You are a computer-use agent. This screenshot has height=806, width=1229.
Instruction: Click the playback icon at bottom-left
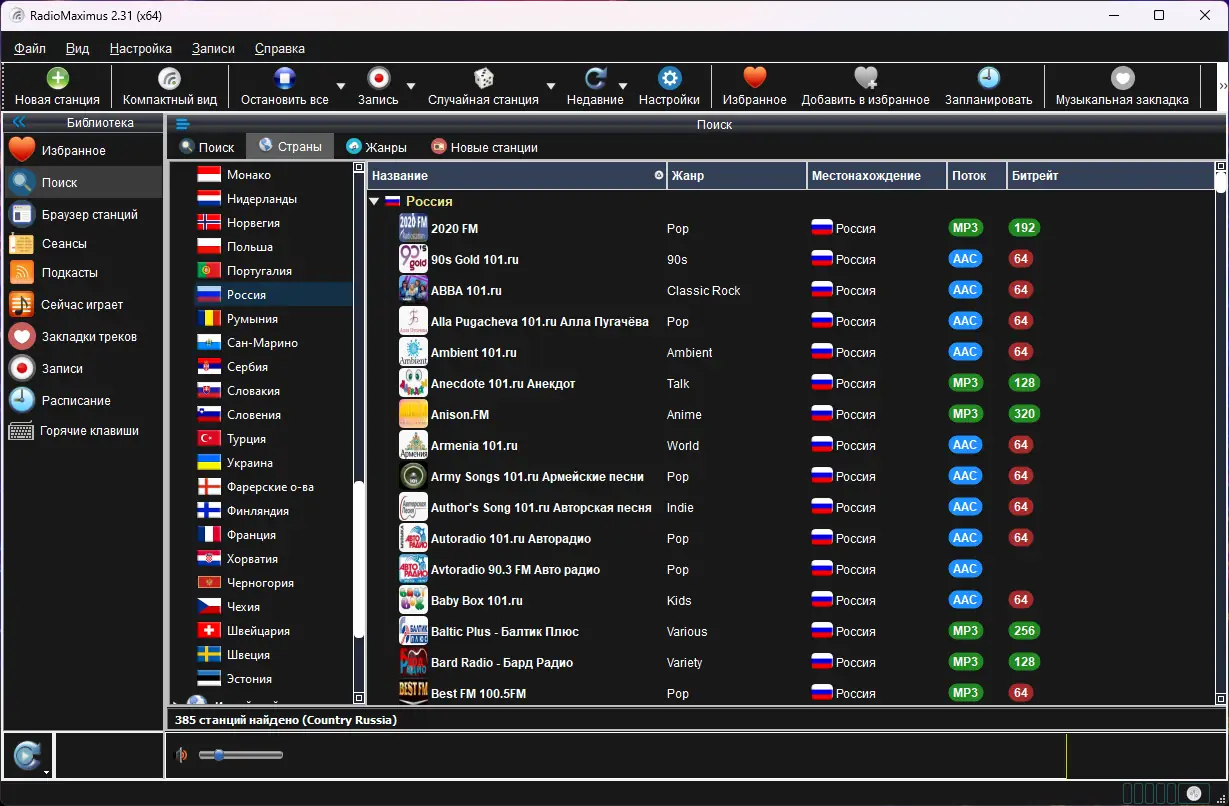point(26,755)
